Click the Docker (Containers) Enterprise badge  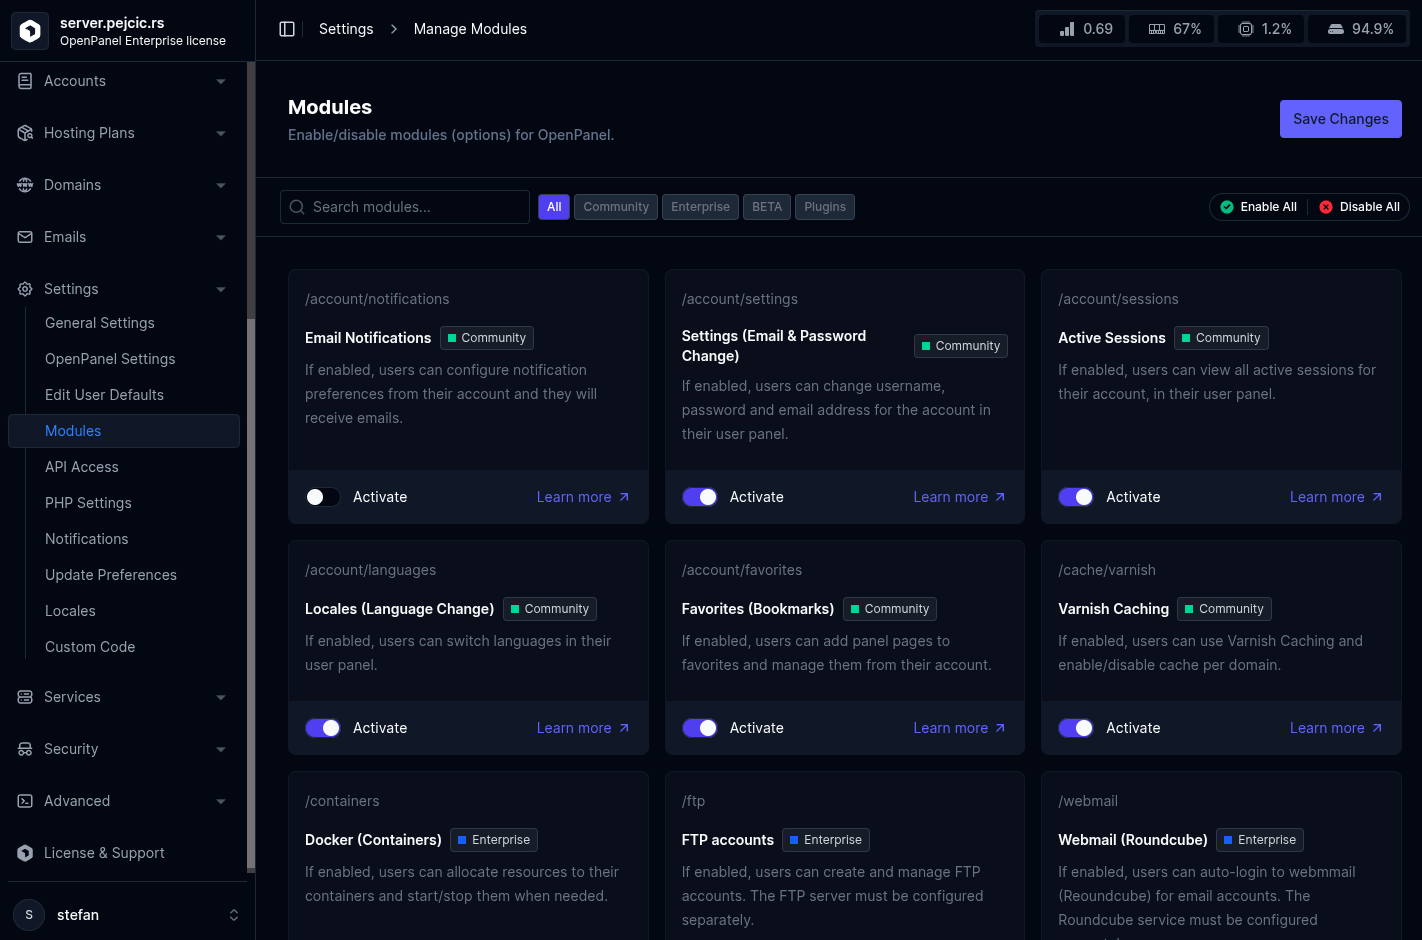click(494, 840)
